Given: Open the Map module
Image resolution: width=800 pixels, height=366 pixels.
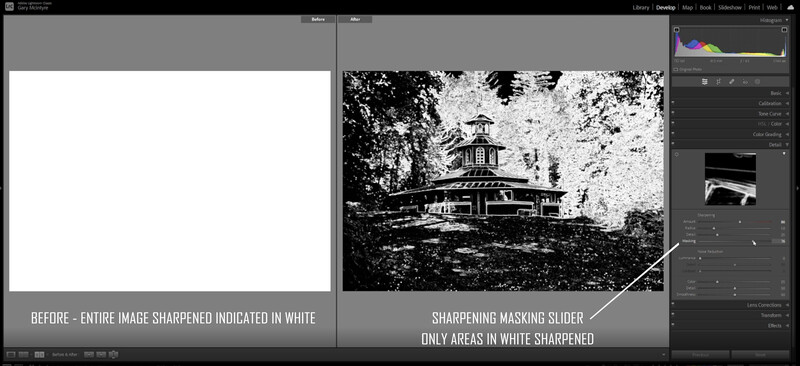Looking at the screenshot, I should point(688,8).
